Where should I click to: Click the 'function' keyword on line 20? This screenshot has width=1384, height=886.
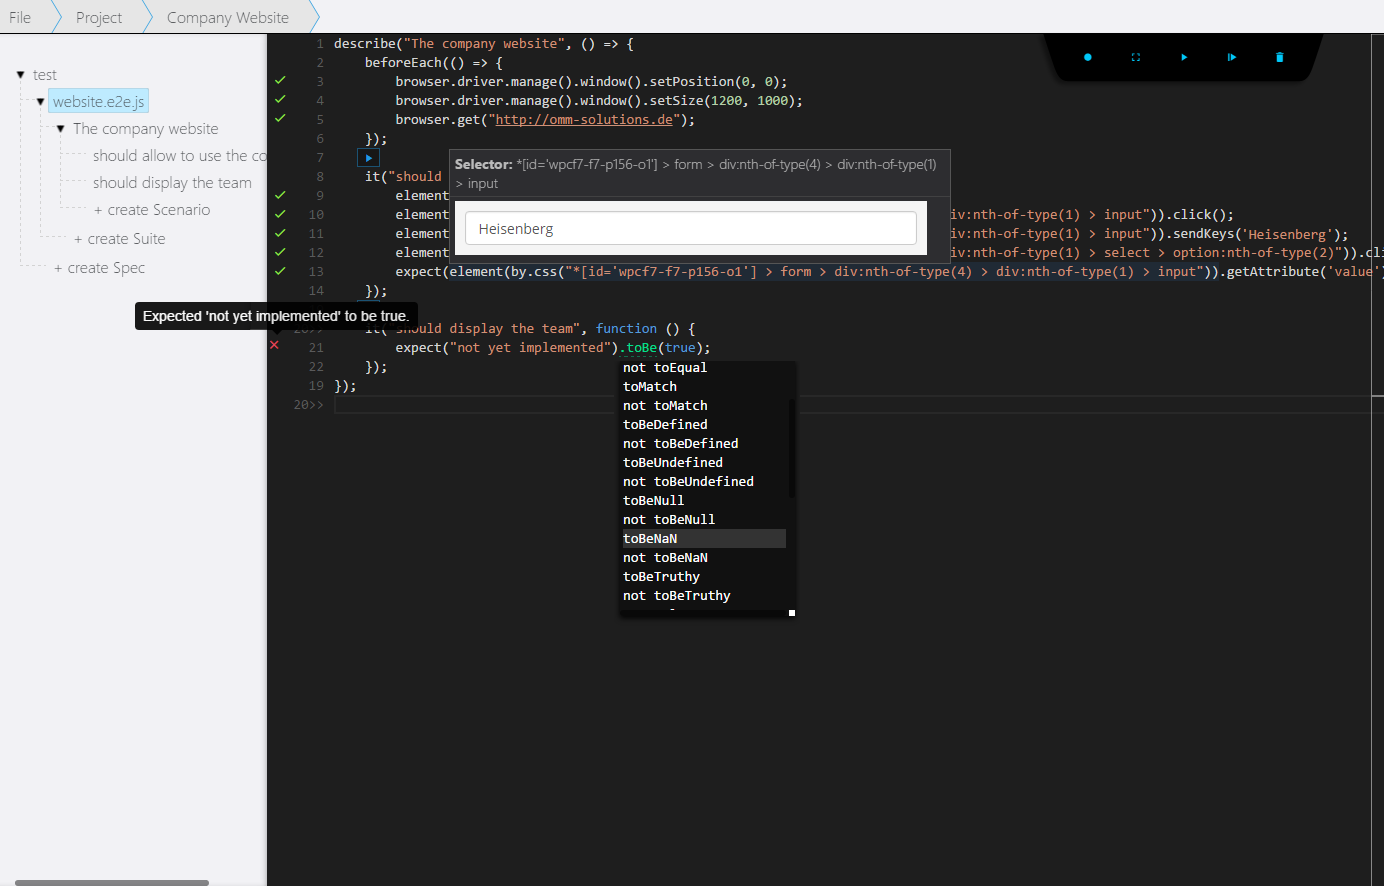click(x=626, y=328)
